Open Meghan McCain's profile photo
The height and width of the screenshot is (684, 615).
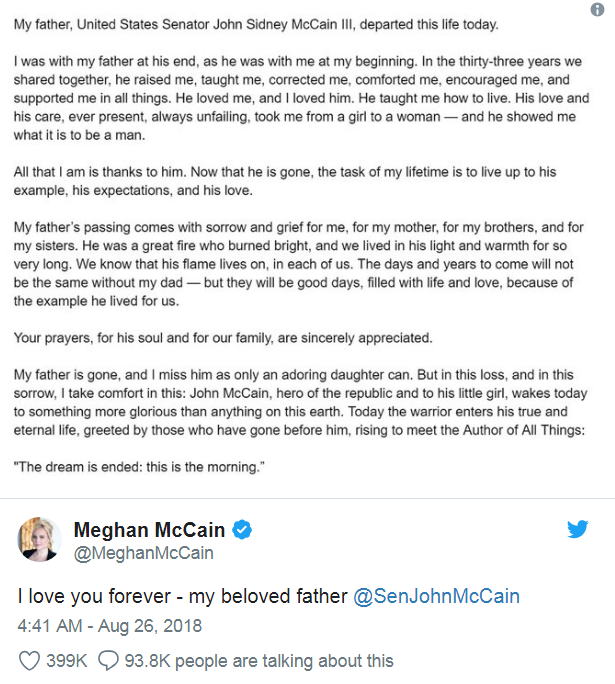tap(39, 539)
